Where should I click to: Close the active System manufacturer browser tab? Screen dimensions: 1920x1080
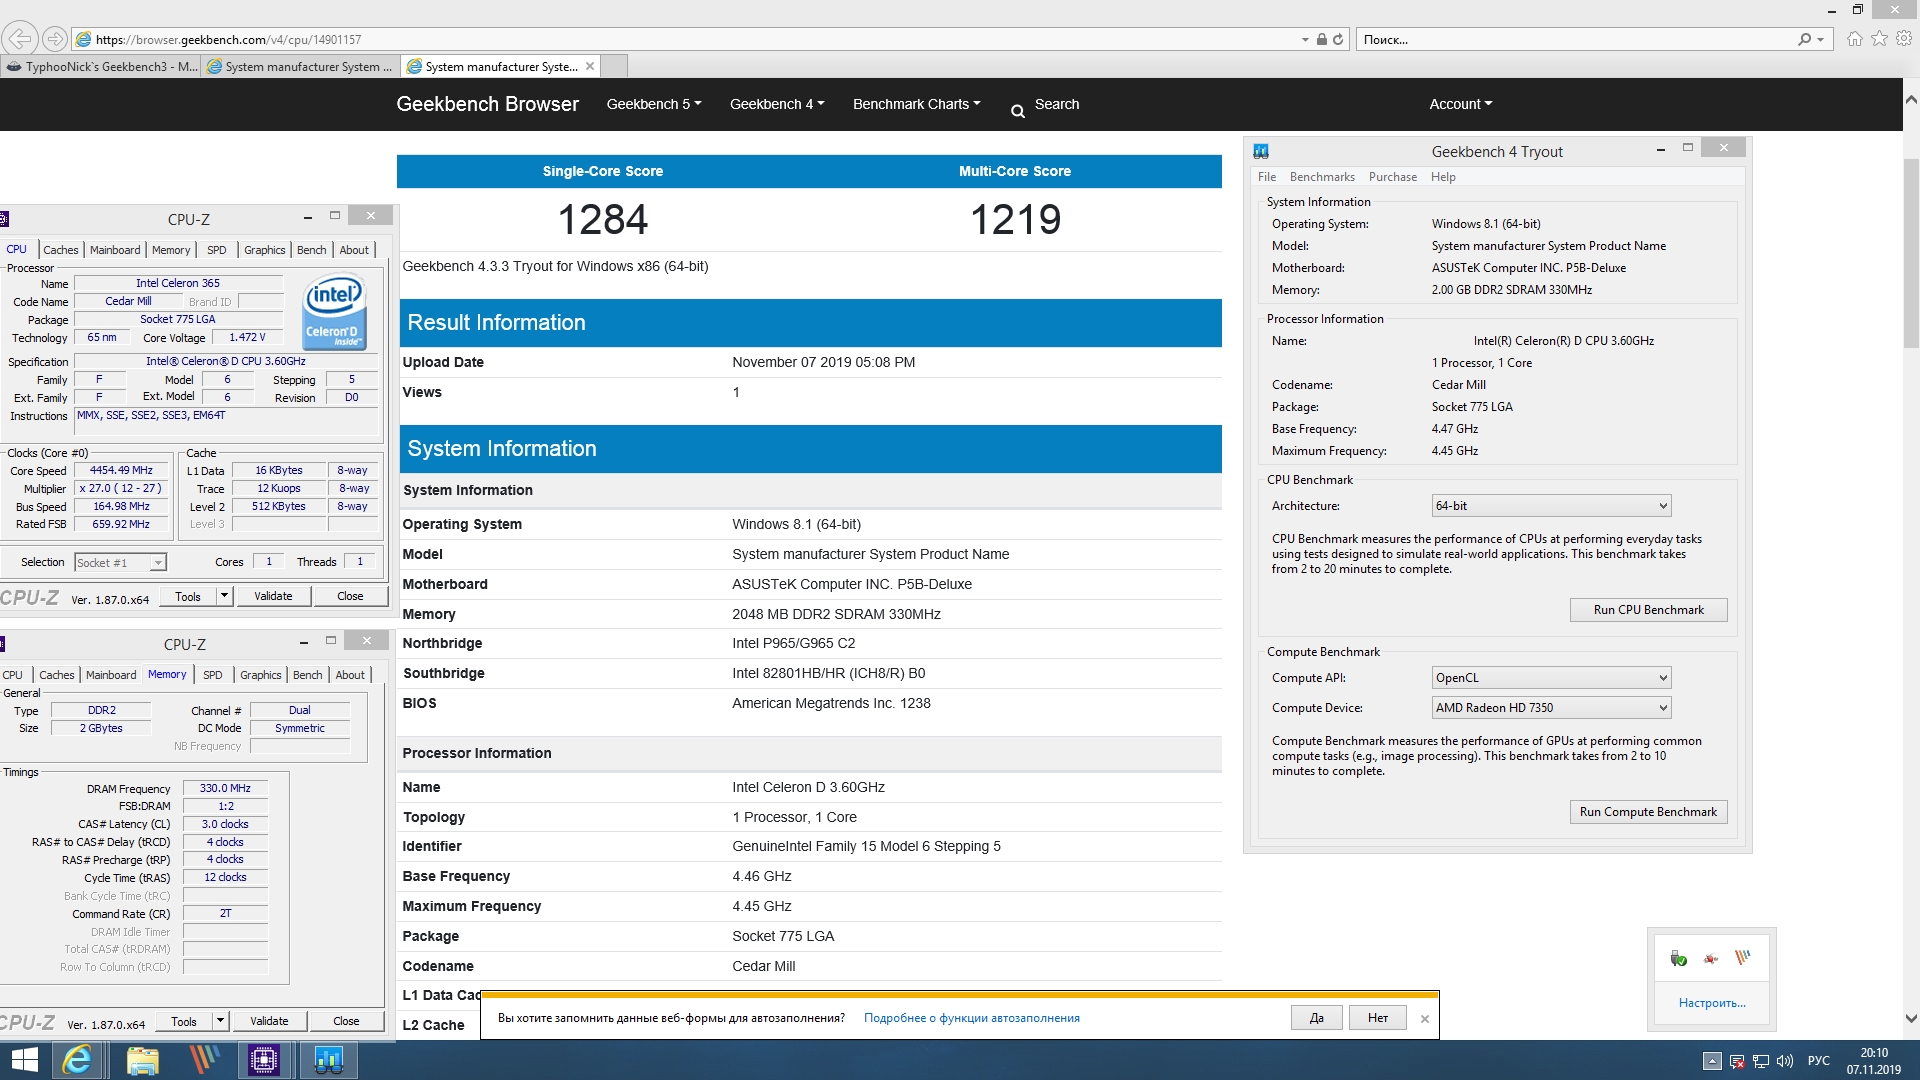click(590, 67)
